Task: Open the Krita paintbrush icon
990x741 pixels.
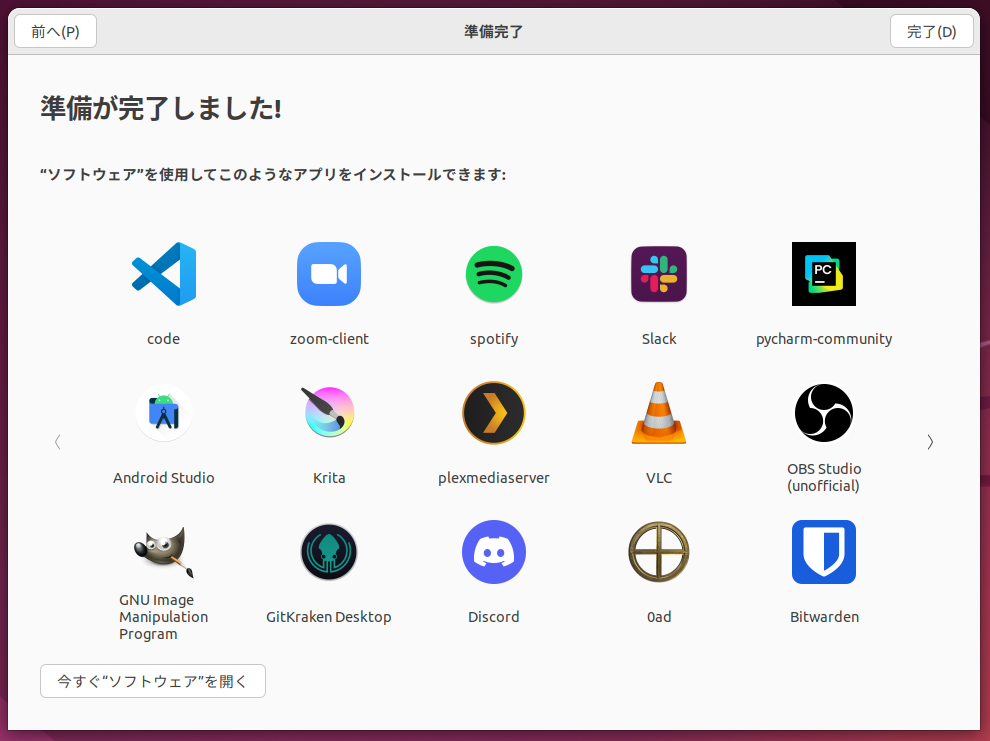Action: point(329,413)
